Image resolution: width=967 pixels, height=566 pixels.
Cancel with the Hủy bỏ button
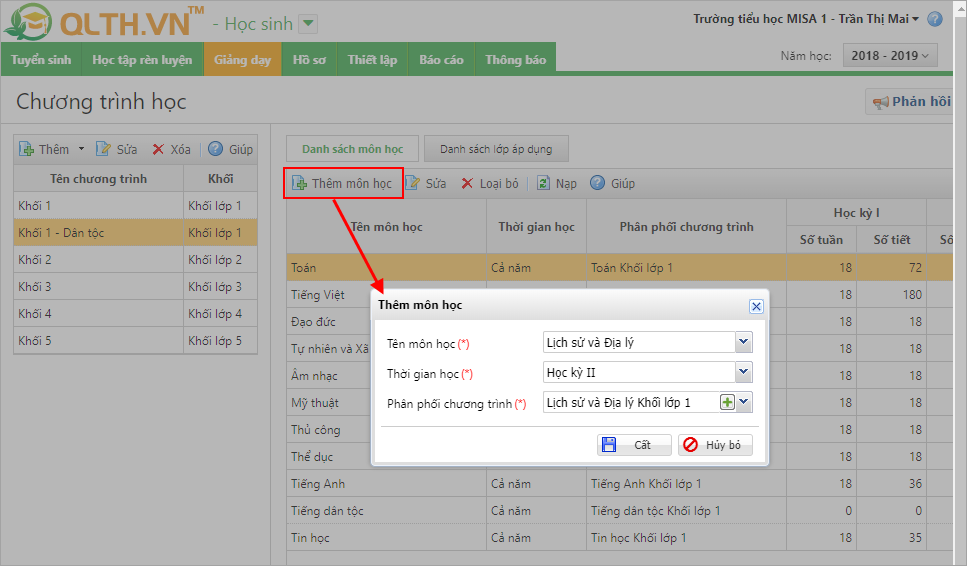[x=715, y=445]
